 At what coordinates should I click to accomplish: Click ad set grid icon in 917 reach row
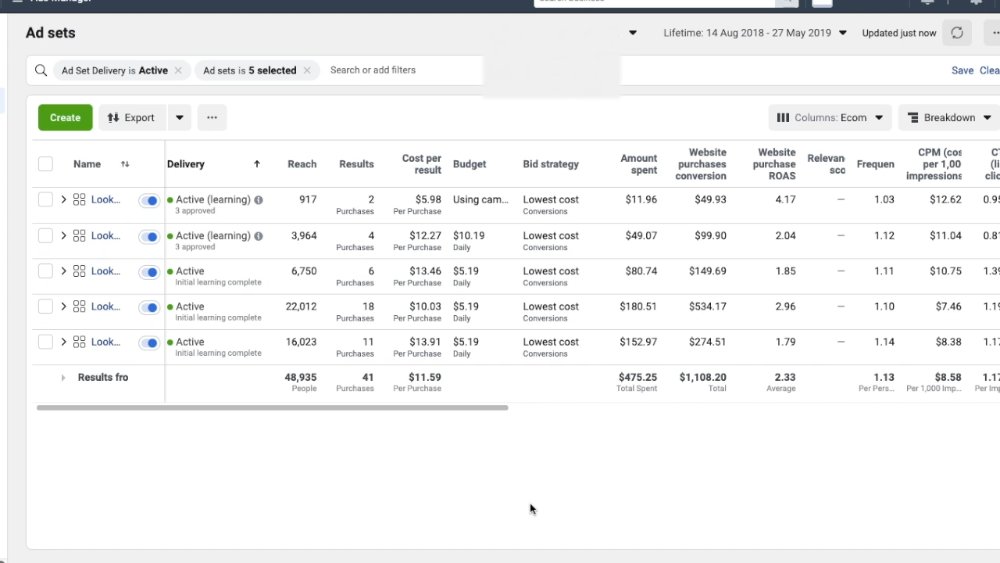coord(79,200)
